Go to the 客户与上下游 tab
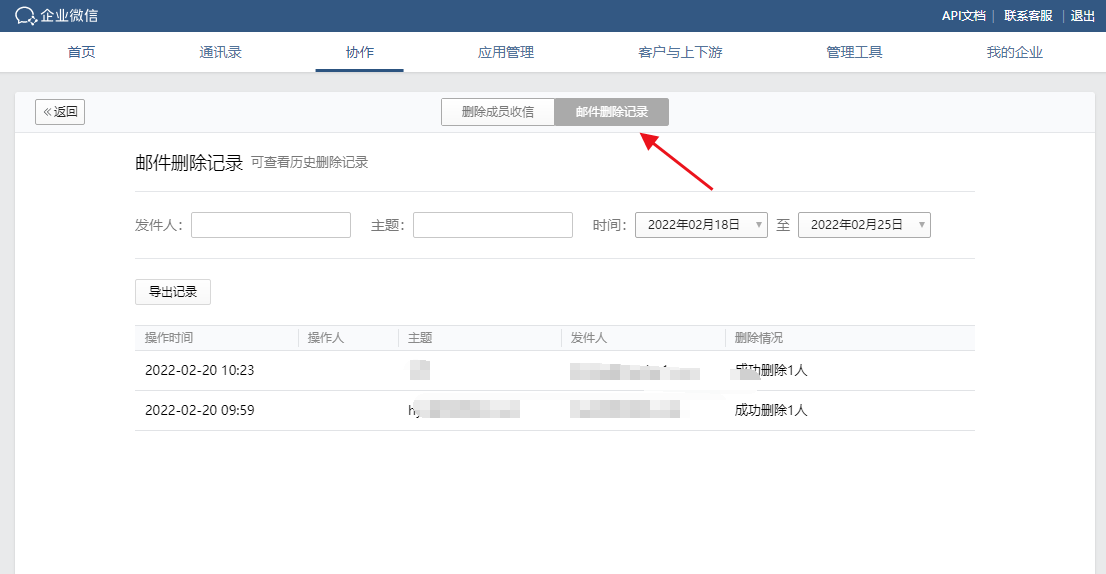The height and width of the screenshot is (574, 1106). 680,52
